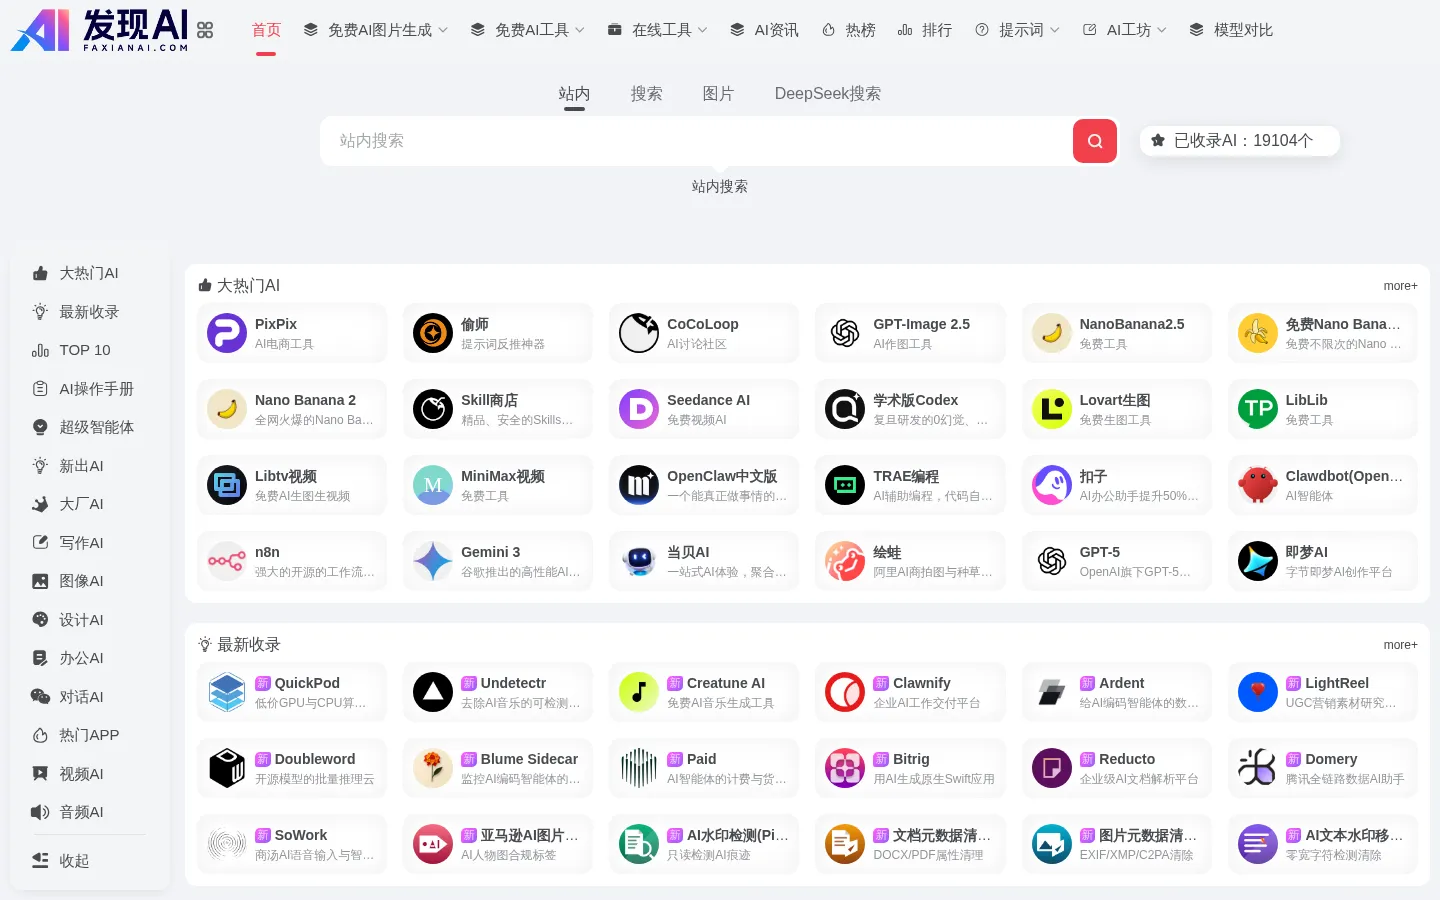Click the LightReel blue icon
Image resolution: width=1440 pixels, height=900 pixels.
point(1258,692)
